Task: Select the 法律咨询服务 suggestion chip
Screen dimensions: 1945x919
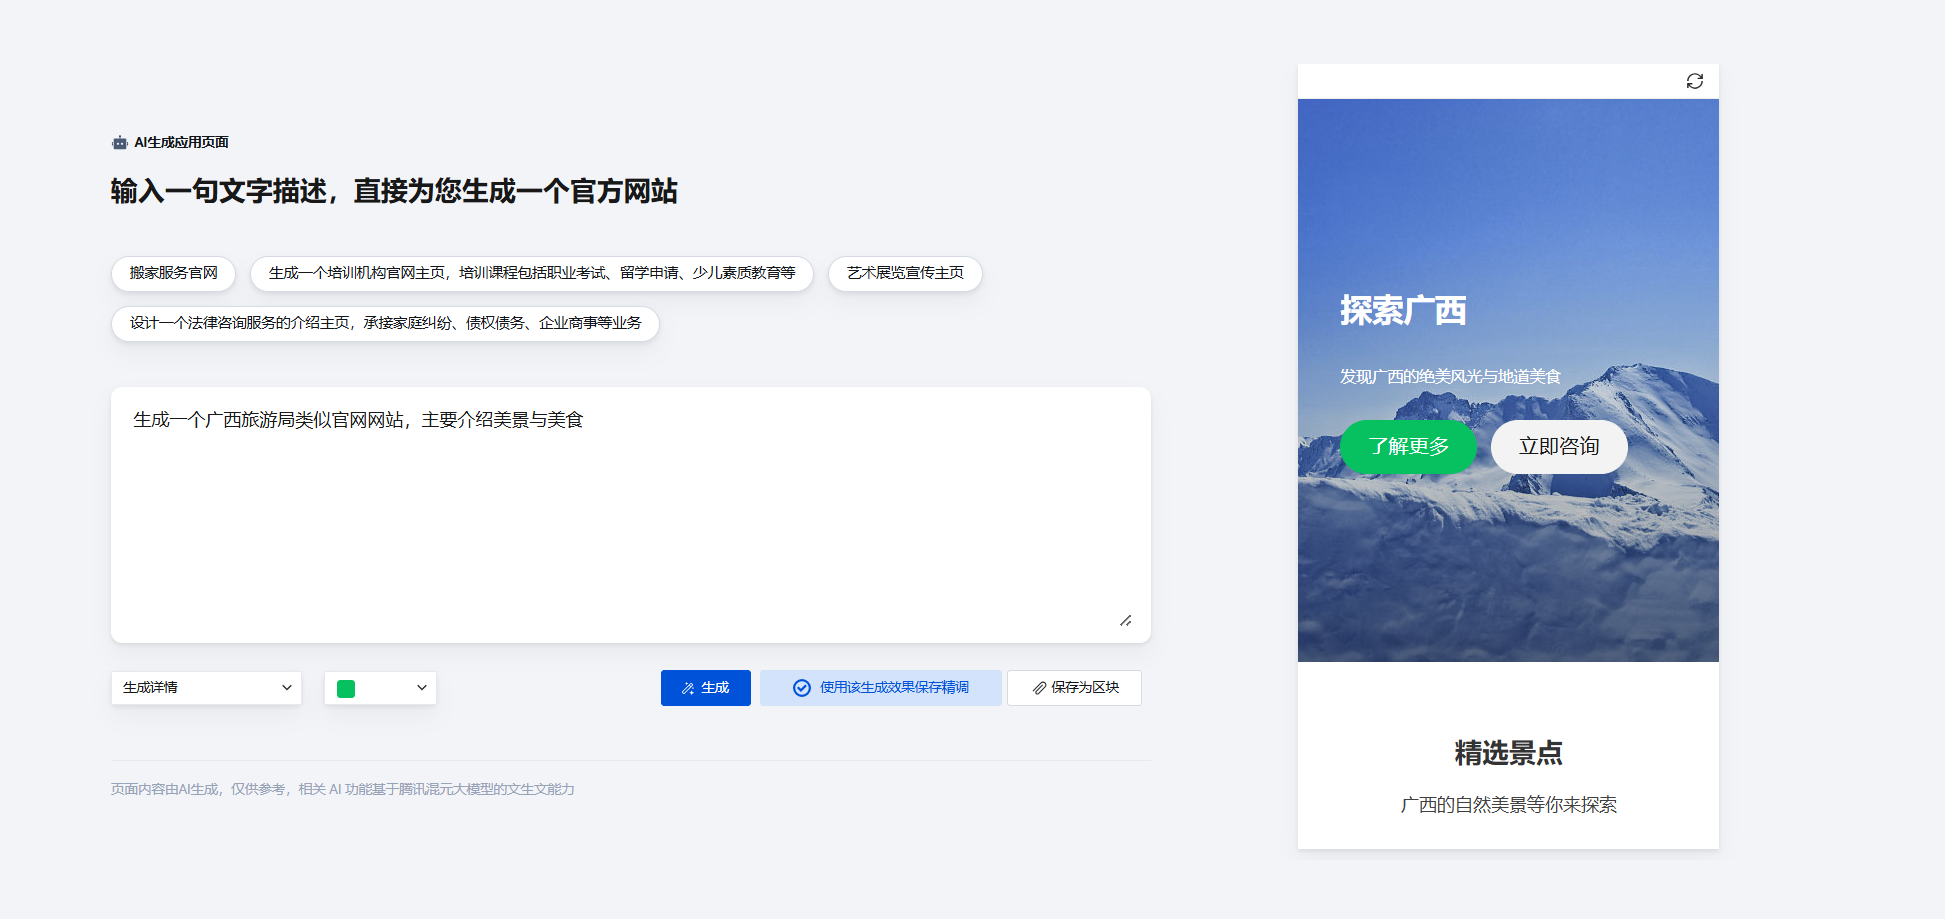Action: [x=385, y=323]
